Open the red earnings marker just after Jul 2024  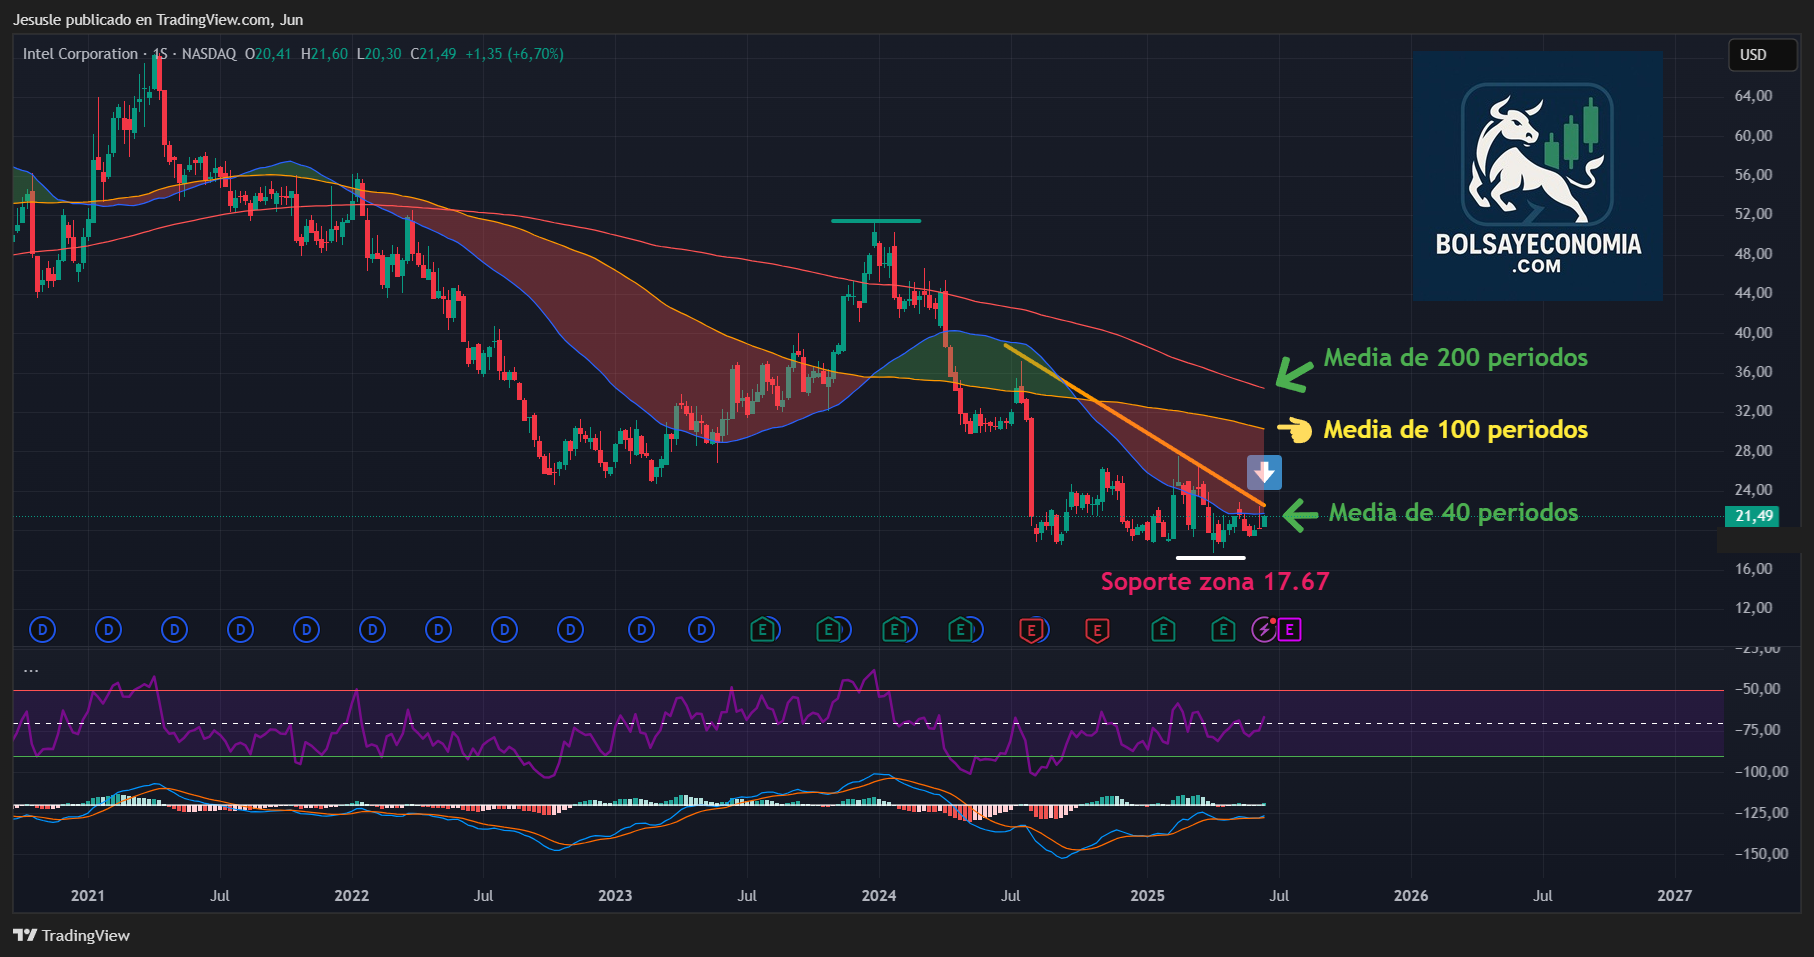[1031, 630]
